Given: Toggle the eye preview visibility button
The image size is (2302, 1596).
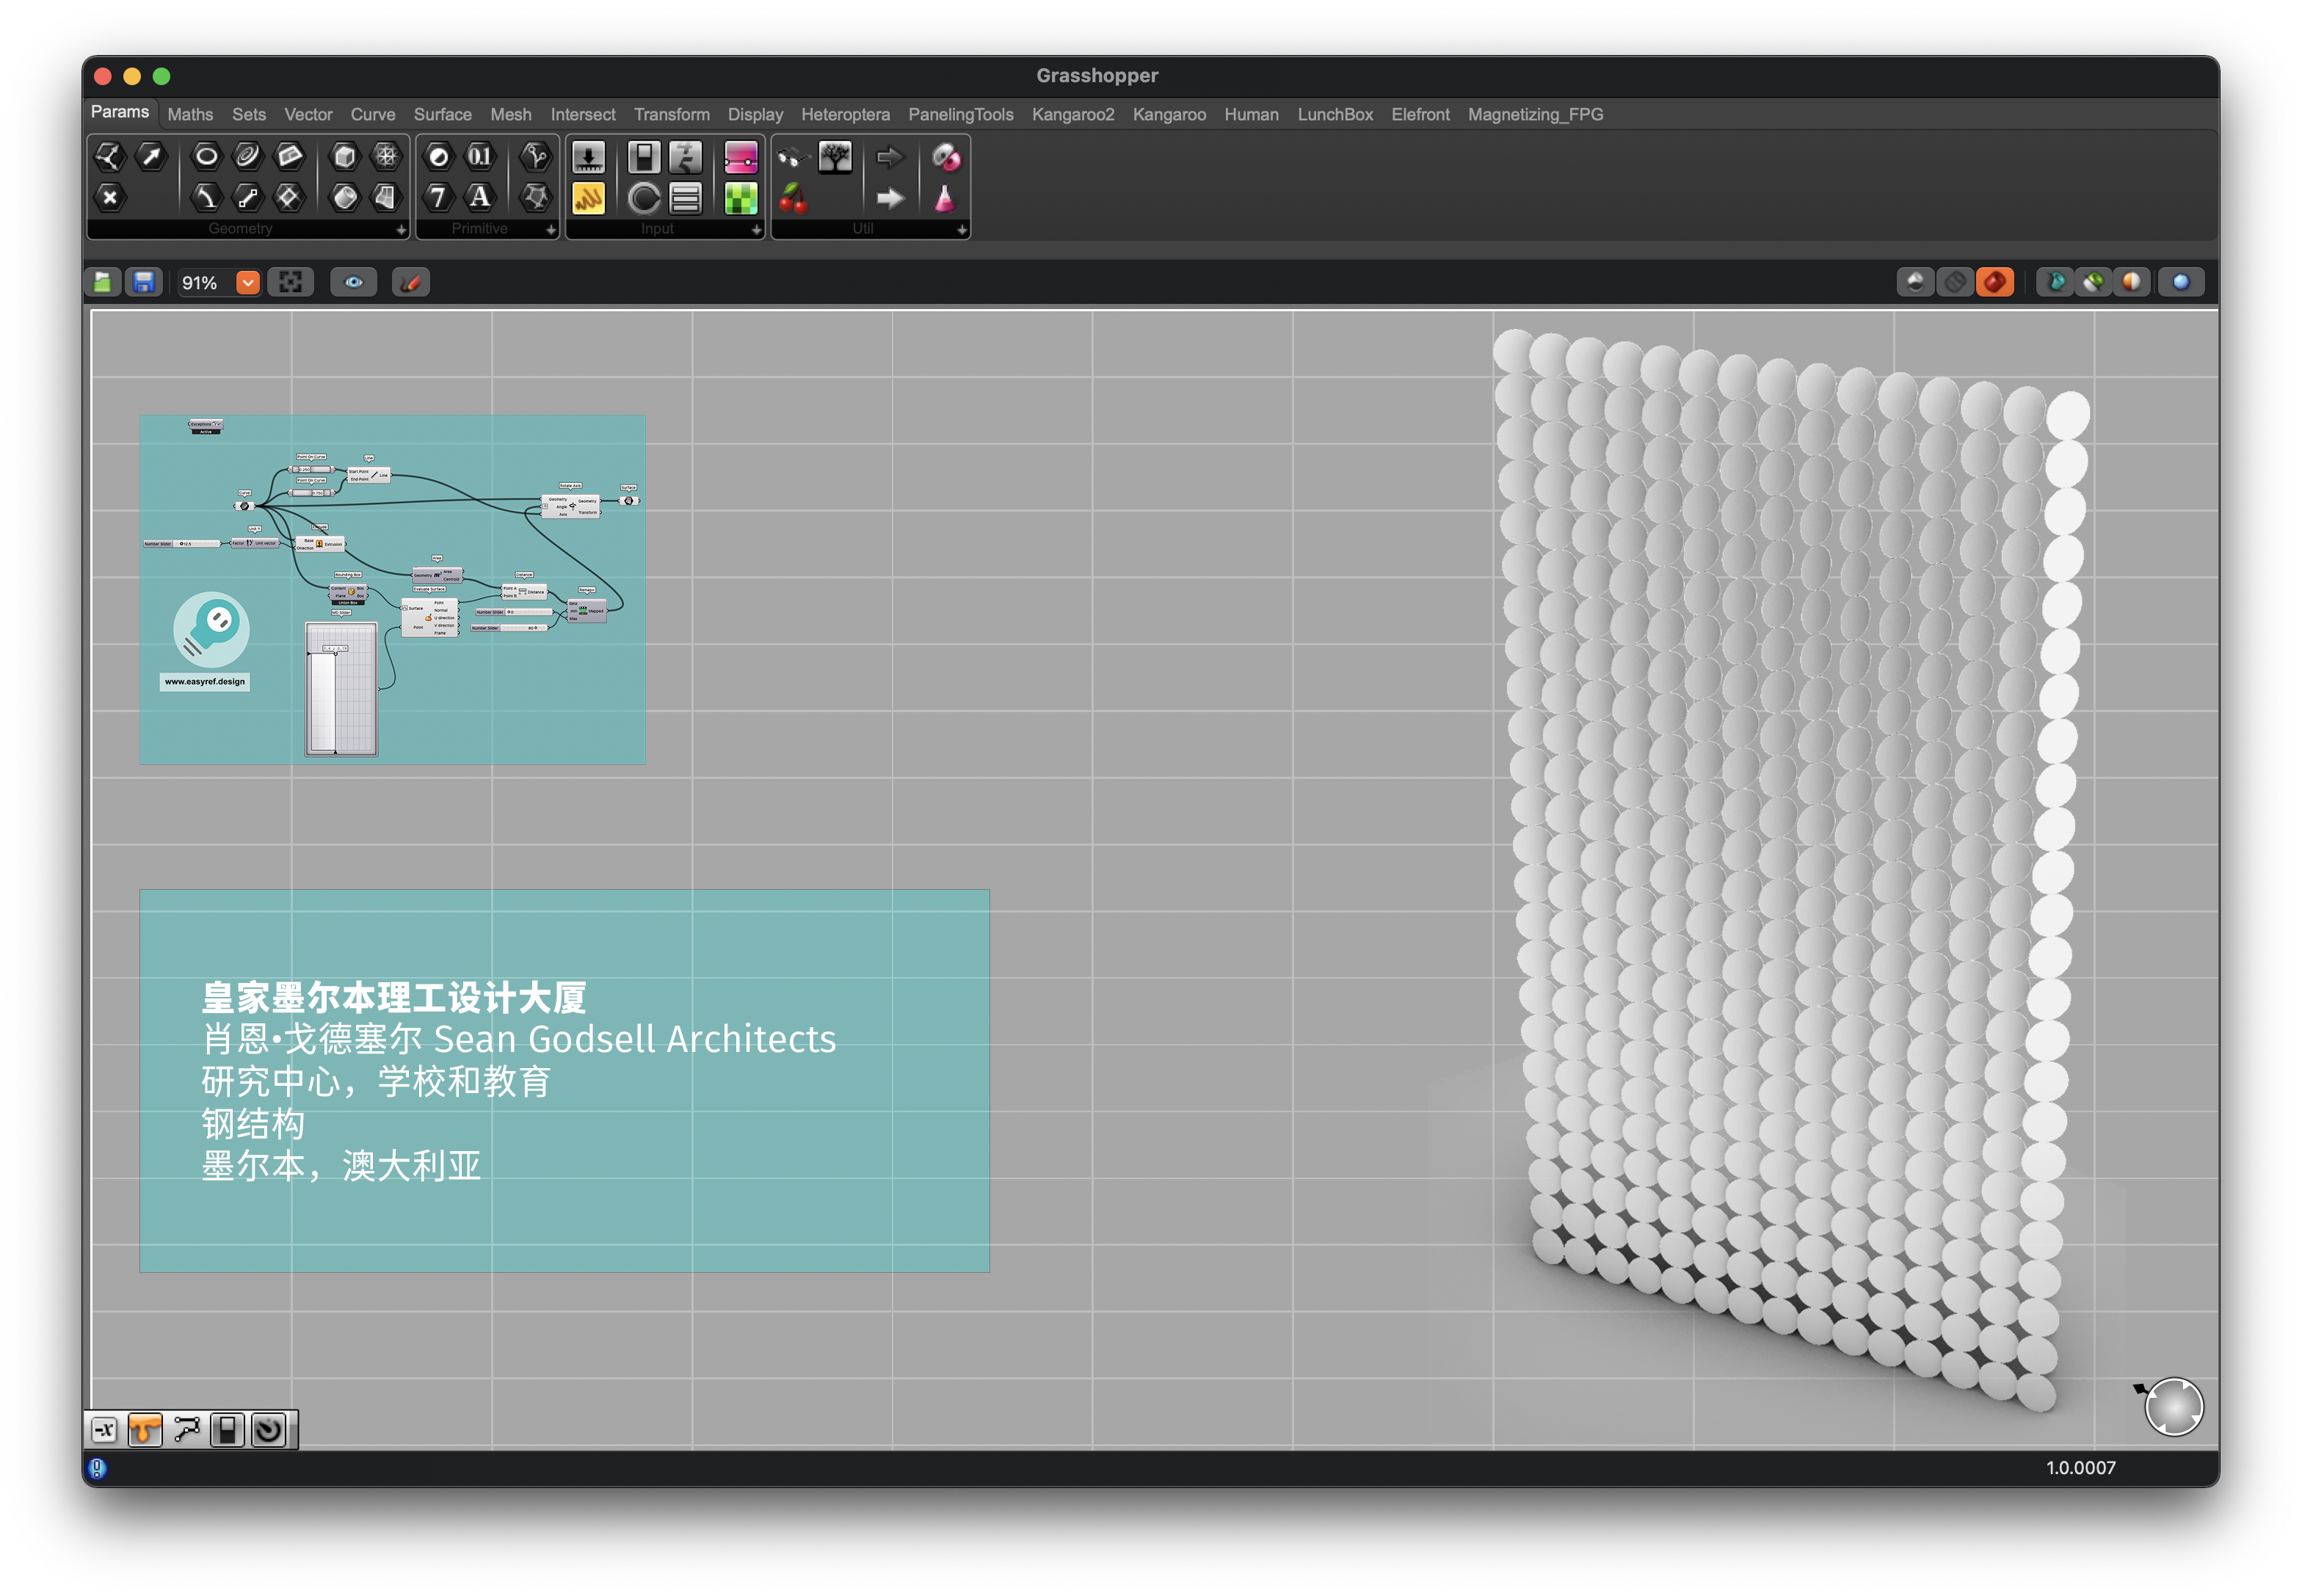Looking at the screenshot, I should 354,283.
